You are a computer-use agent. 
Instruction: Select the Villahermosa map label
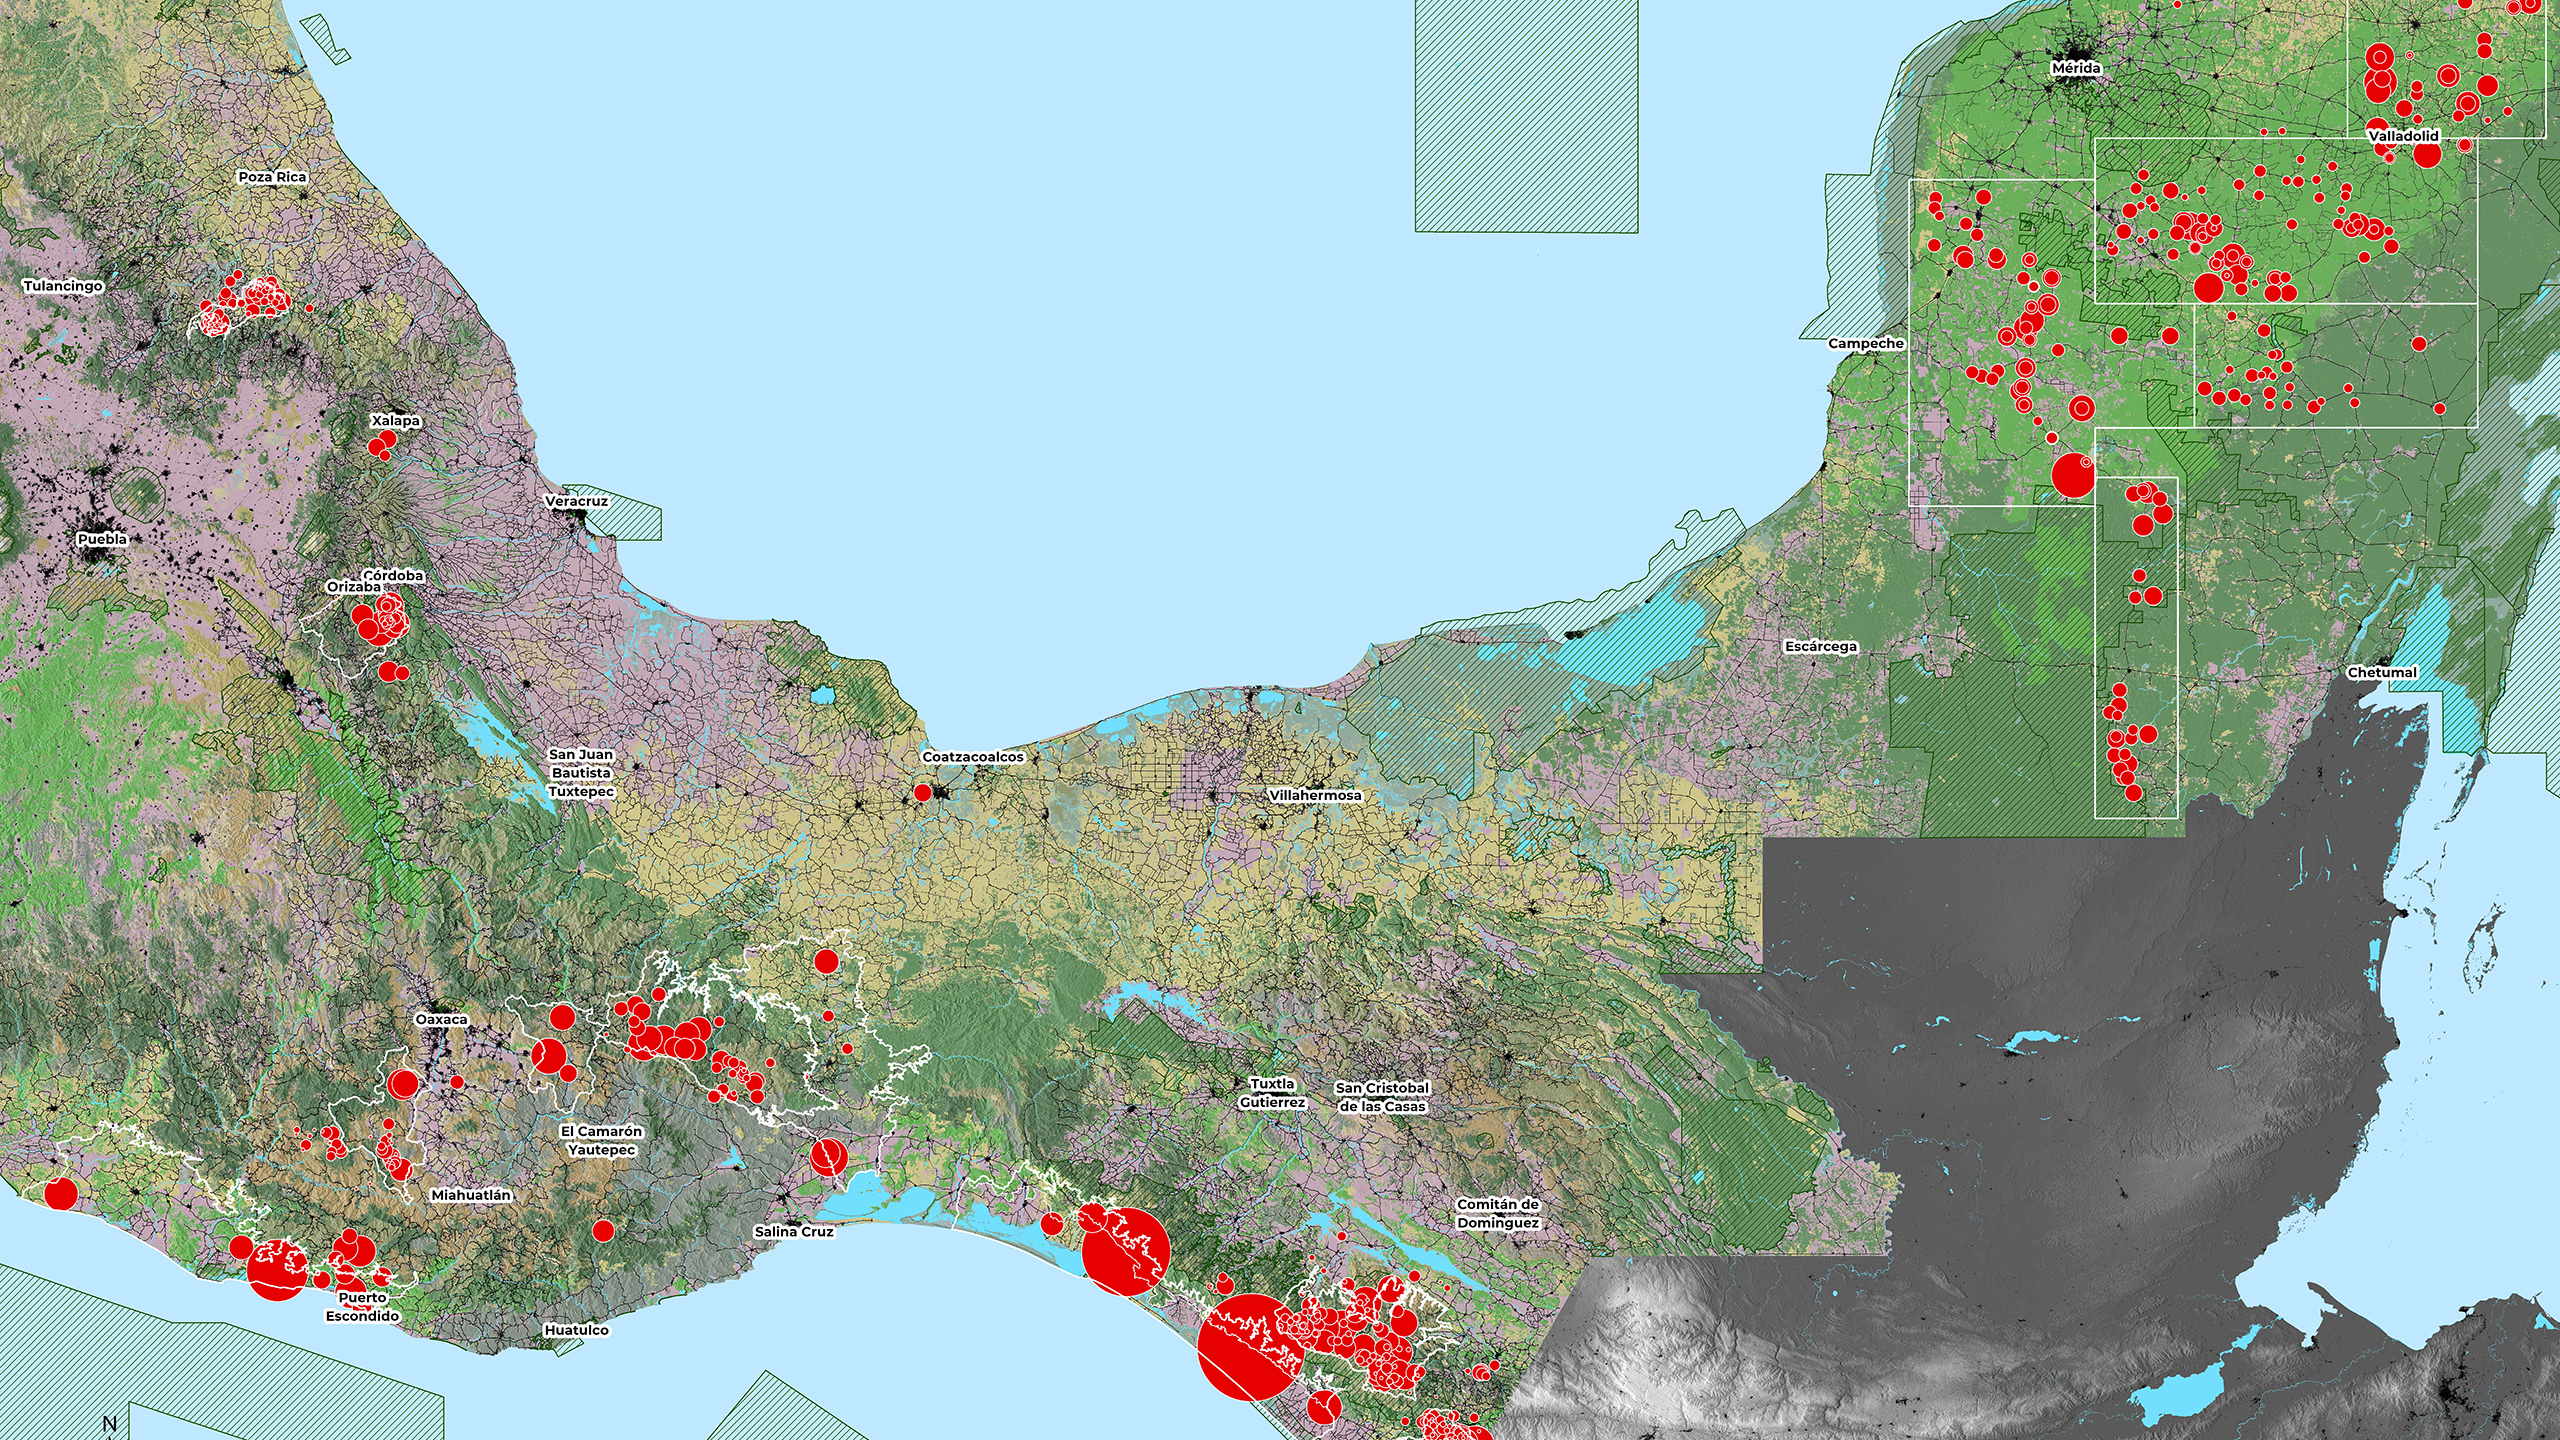click(1315, 796)
